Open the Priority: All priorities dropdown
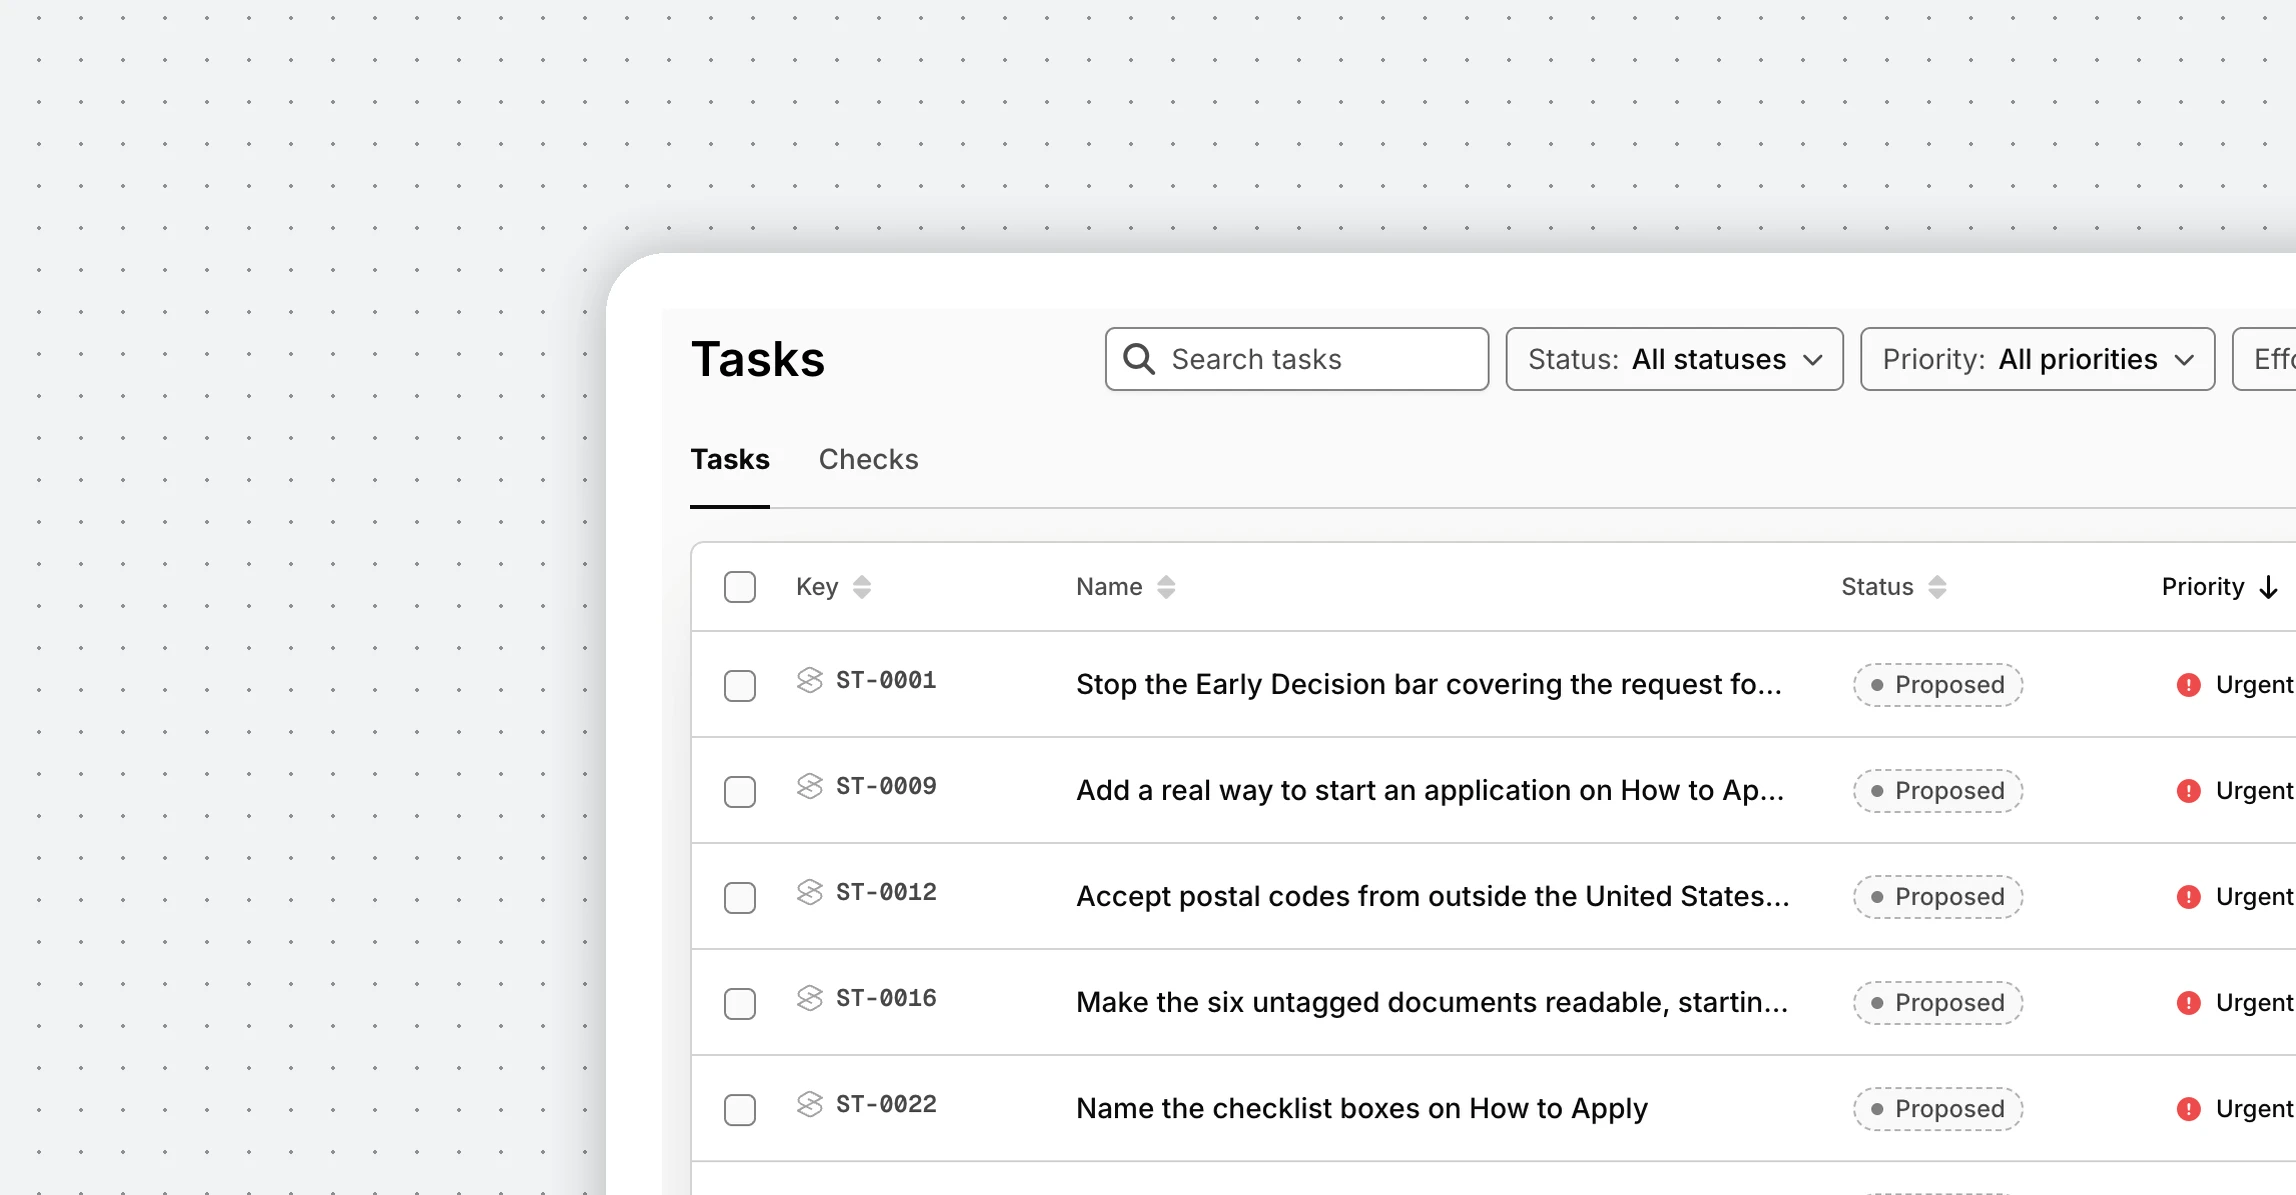The height and width of the screenshot is (1195, 2296). [x=2038, y=359]
